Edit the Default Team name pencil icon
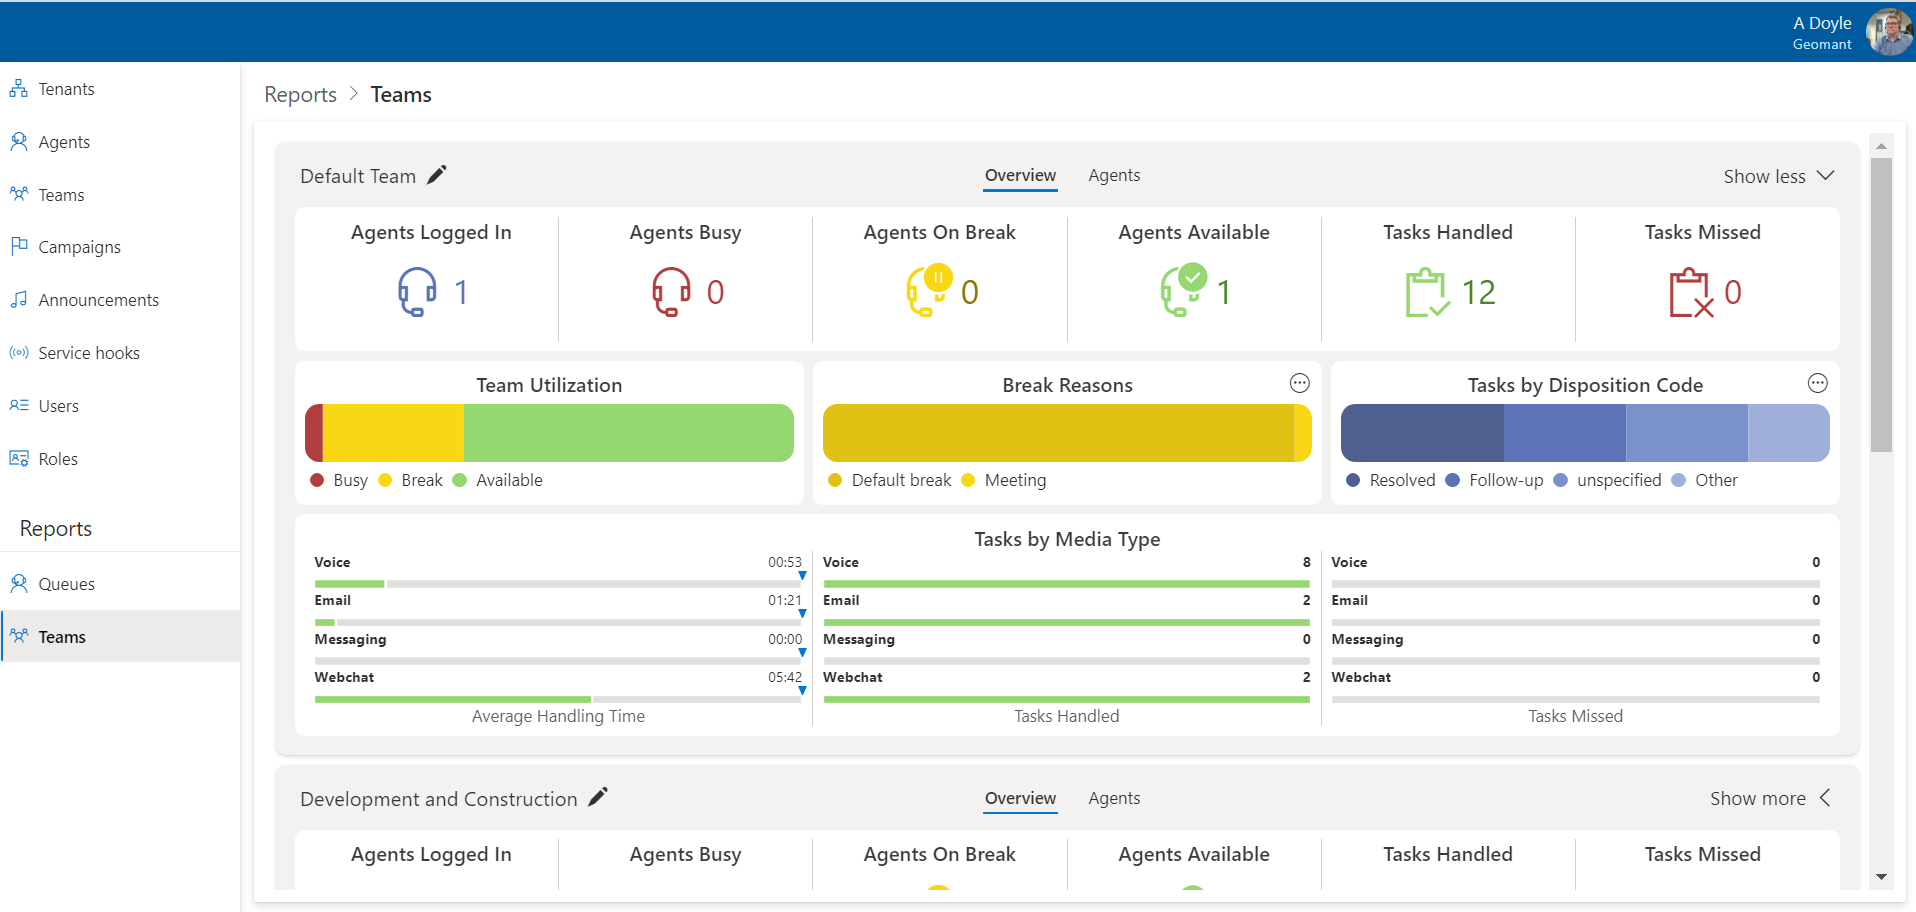1916x912 pixels. coord(437,175)
